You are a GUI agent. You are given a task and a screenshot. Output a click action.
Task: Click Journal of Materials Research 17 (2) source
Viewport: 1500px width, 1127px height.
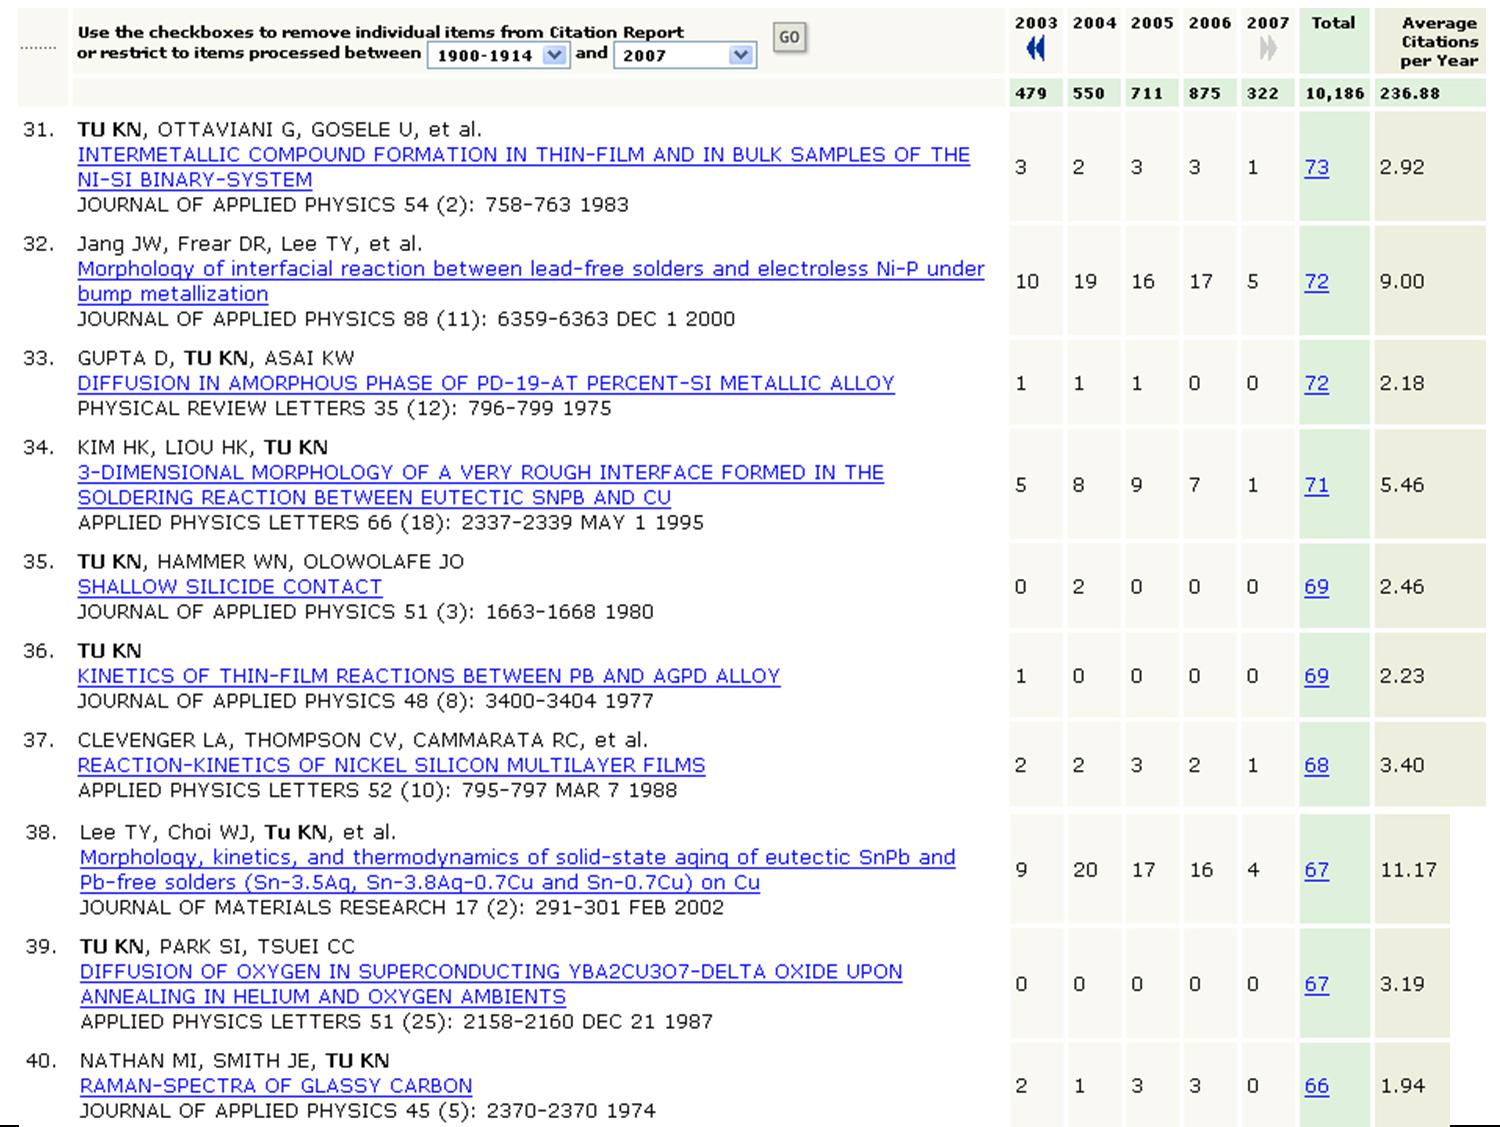(402, 908)
